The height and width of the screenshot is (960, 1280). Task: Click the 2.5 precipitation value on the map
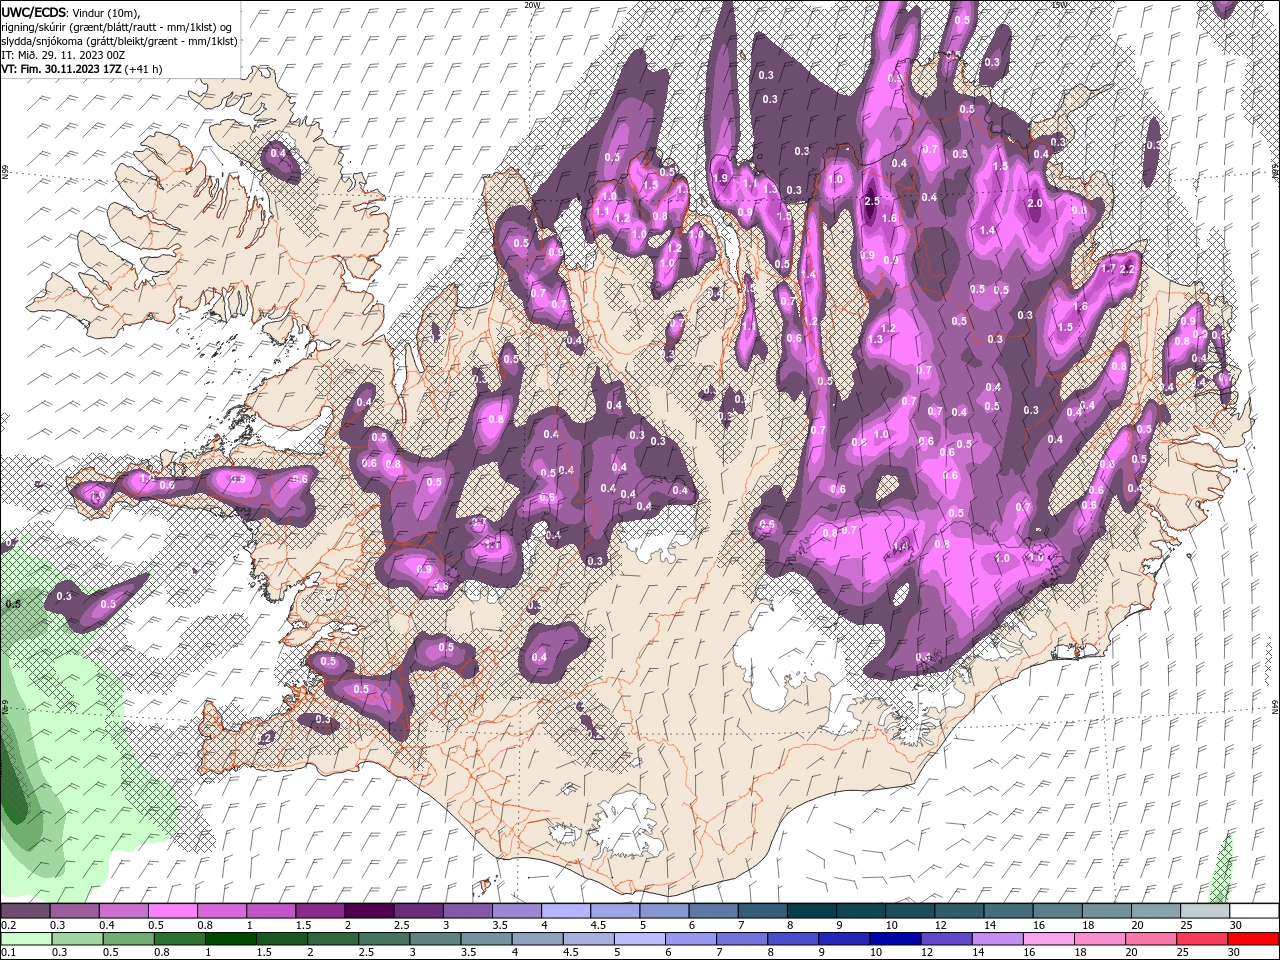[872, 201]
